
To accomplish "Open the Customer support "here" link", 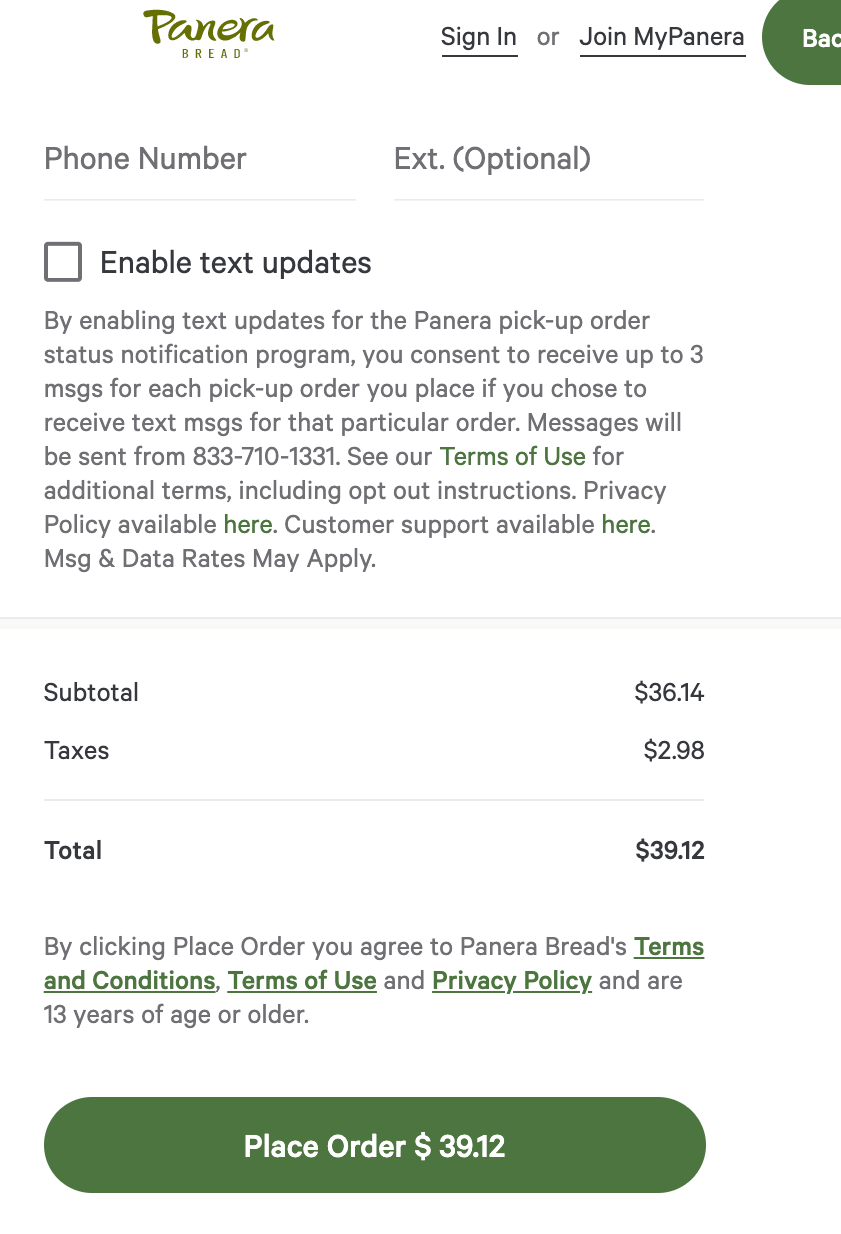I will tap(626, 525).
